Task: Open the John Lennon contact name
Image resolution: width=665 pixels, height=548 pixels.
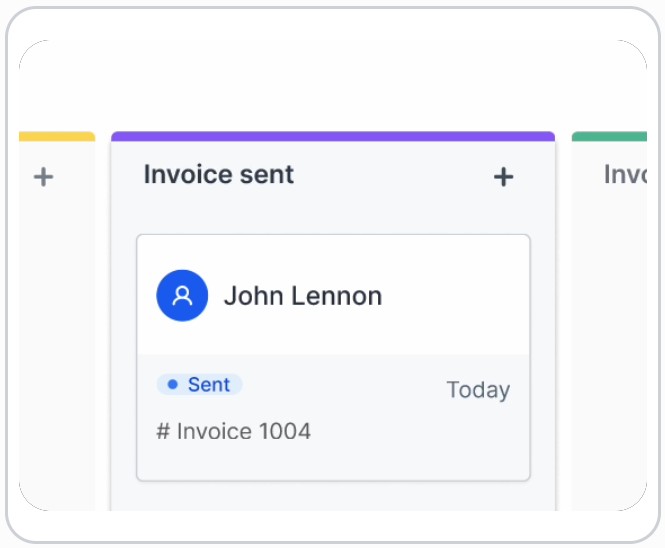Action: 302,296
